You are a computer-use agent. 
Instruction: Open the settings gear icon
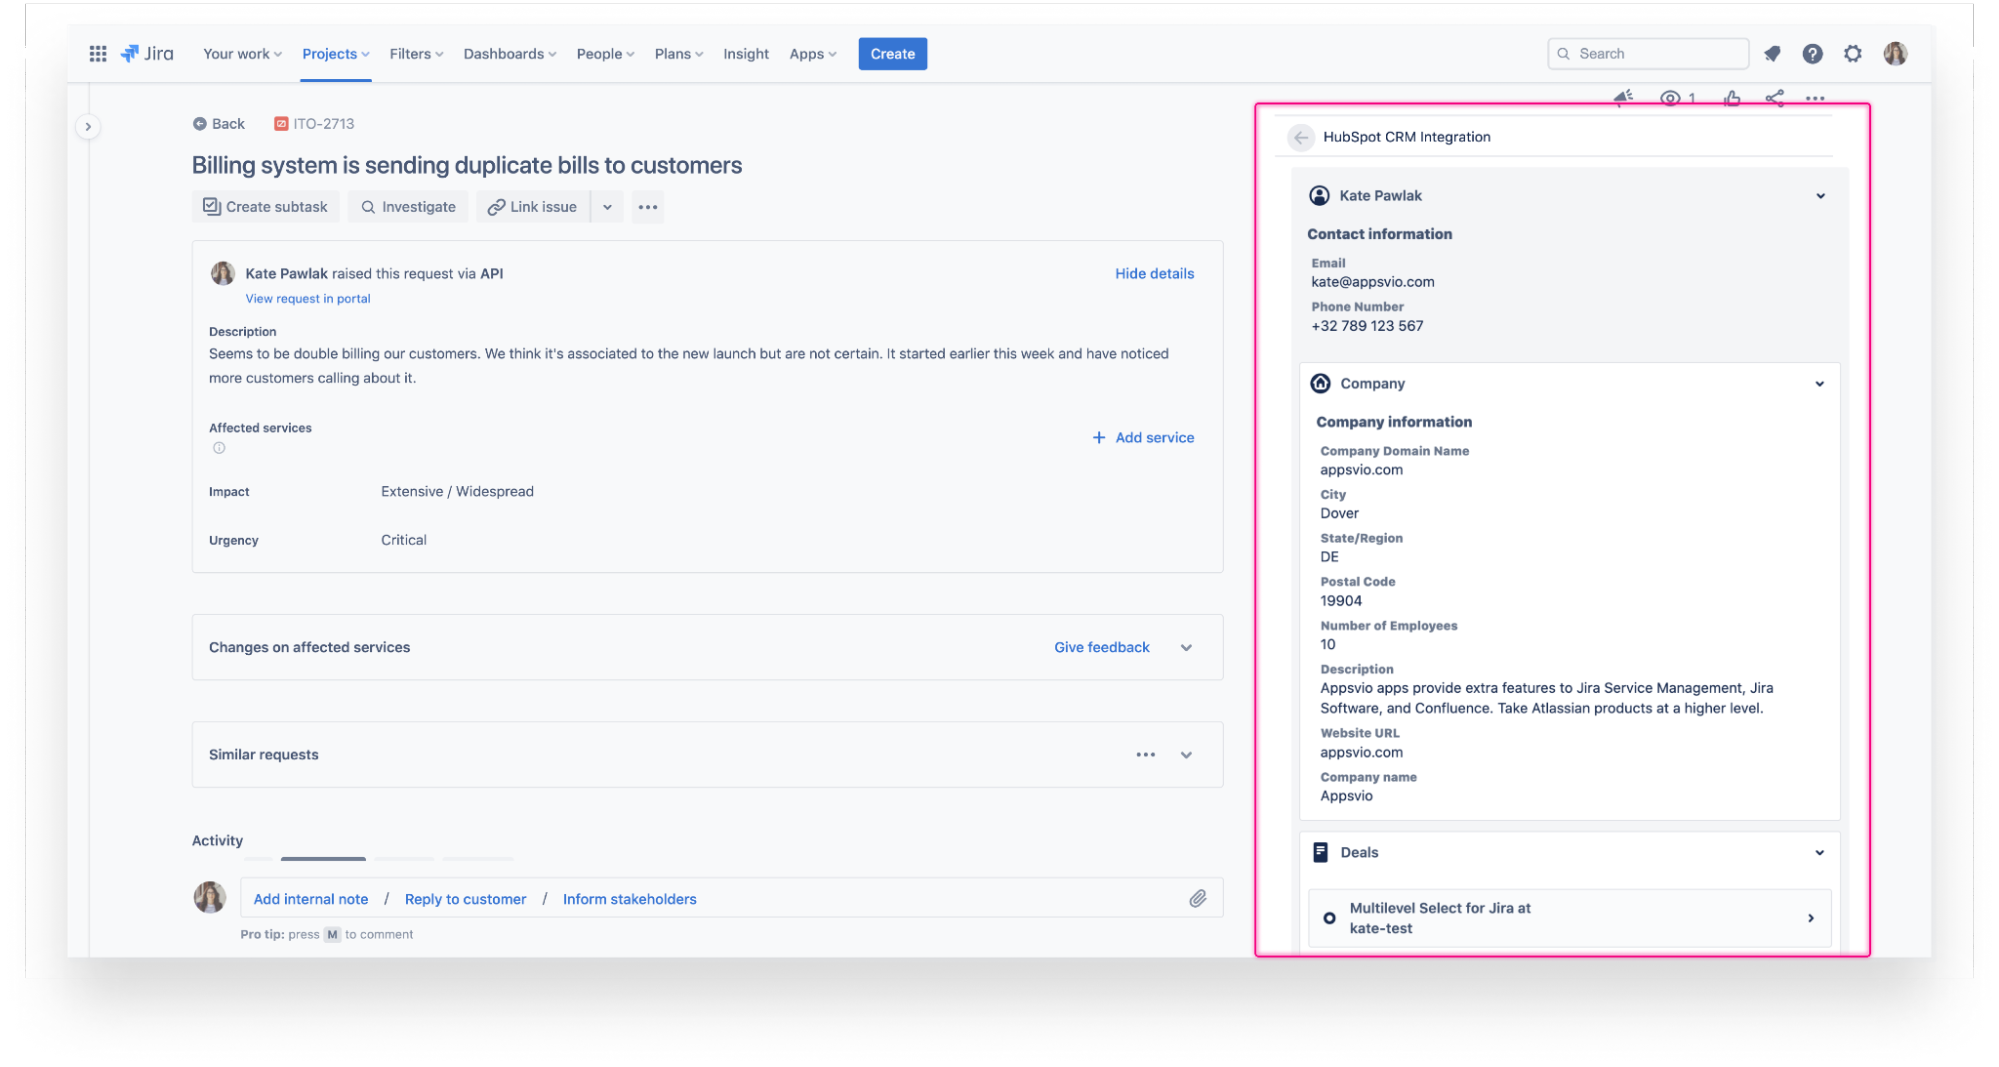(1853, 54)
